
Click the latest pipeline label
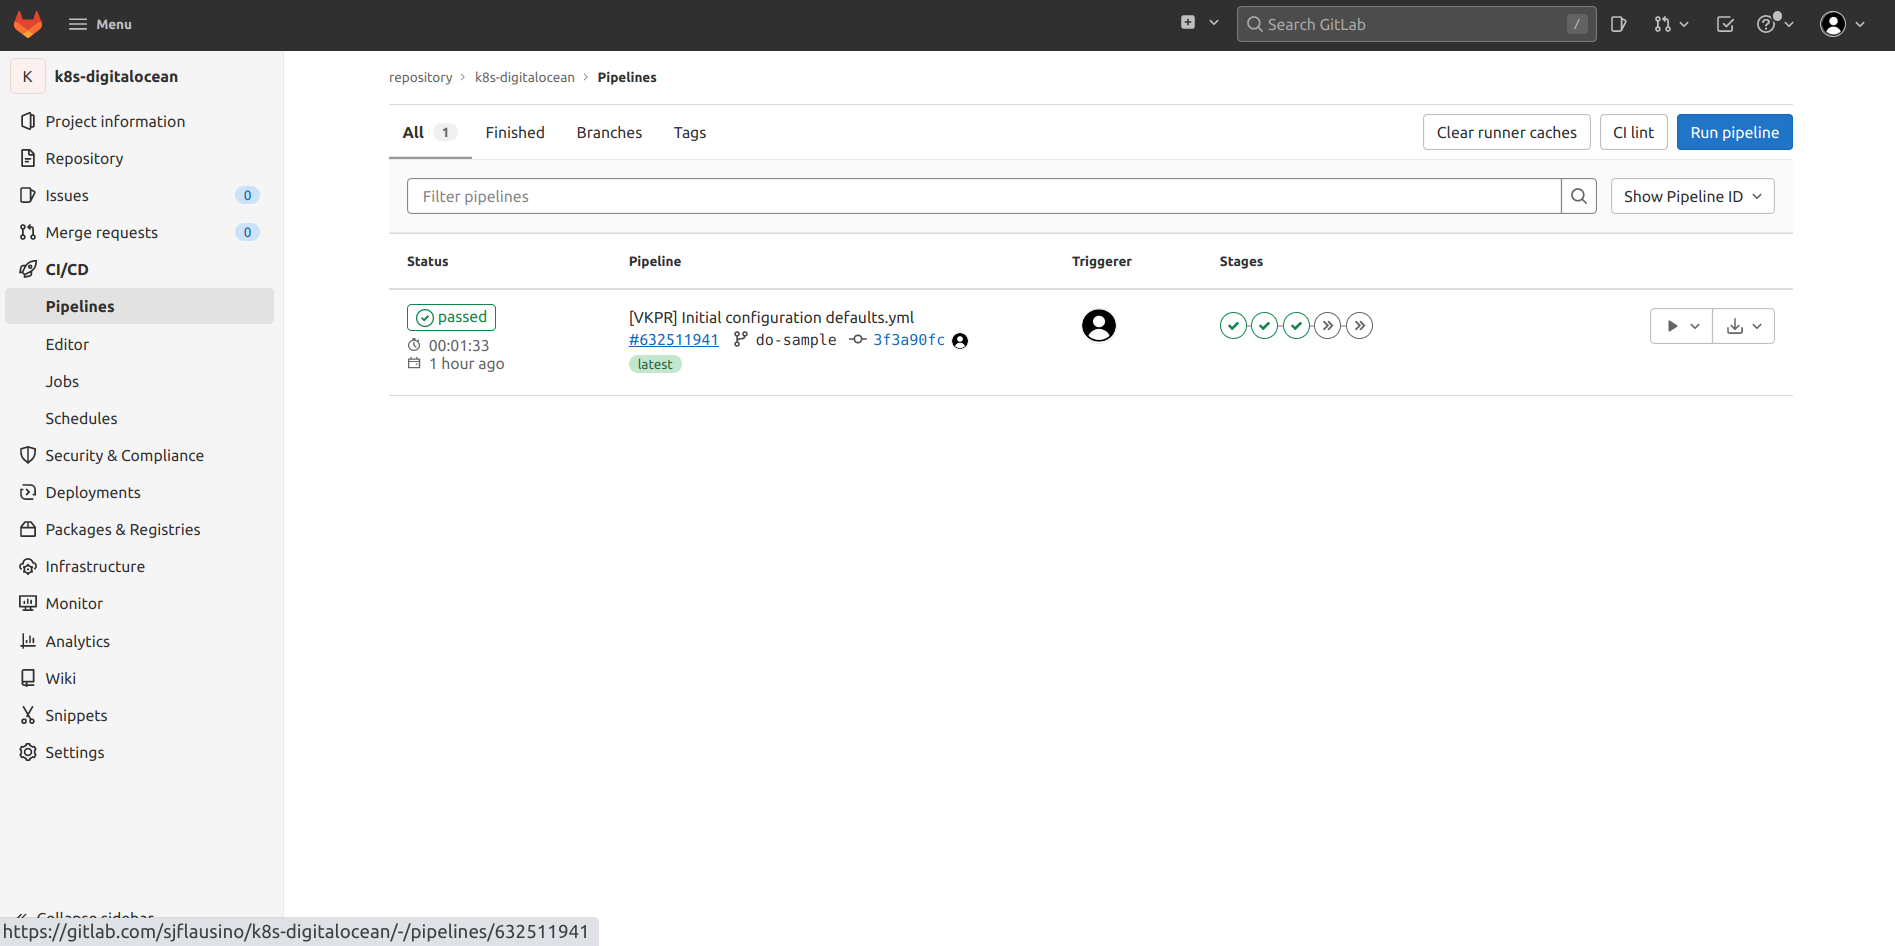(x=655, y=364)
